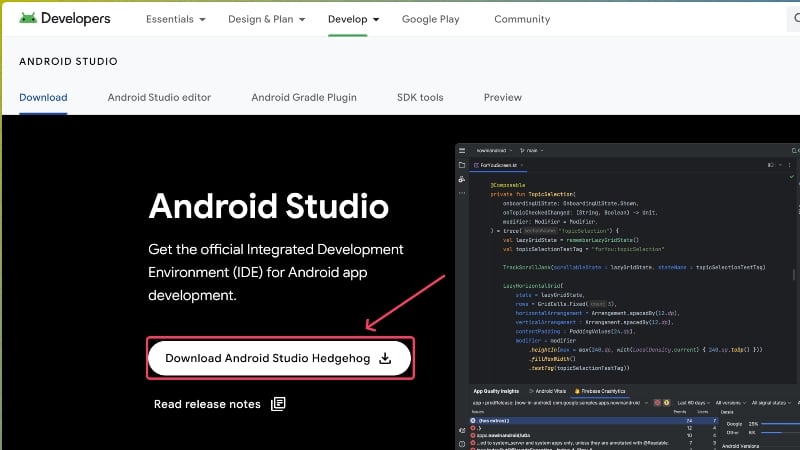Click the release notes document icon

point(278,404)
